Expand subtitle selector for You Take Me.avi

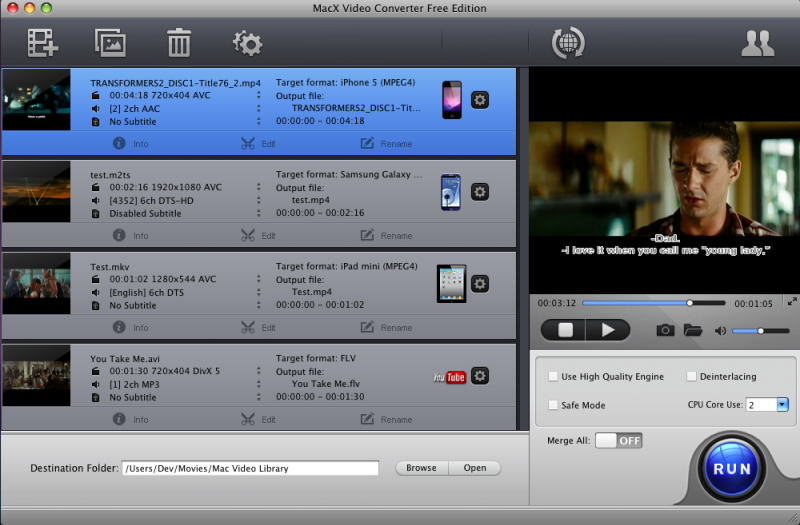[x=258, y=397]
